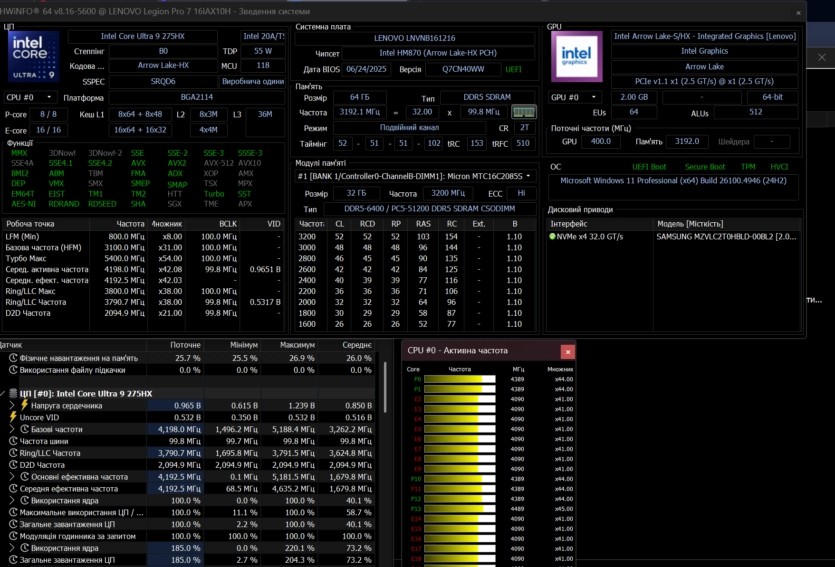Click the clock icon beside D2D Частота sensor
835x567 pixels.
click(12, 464)
